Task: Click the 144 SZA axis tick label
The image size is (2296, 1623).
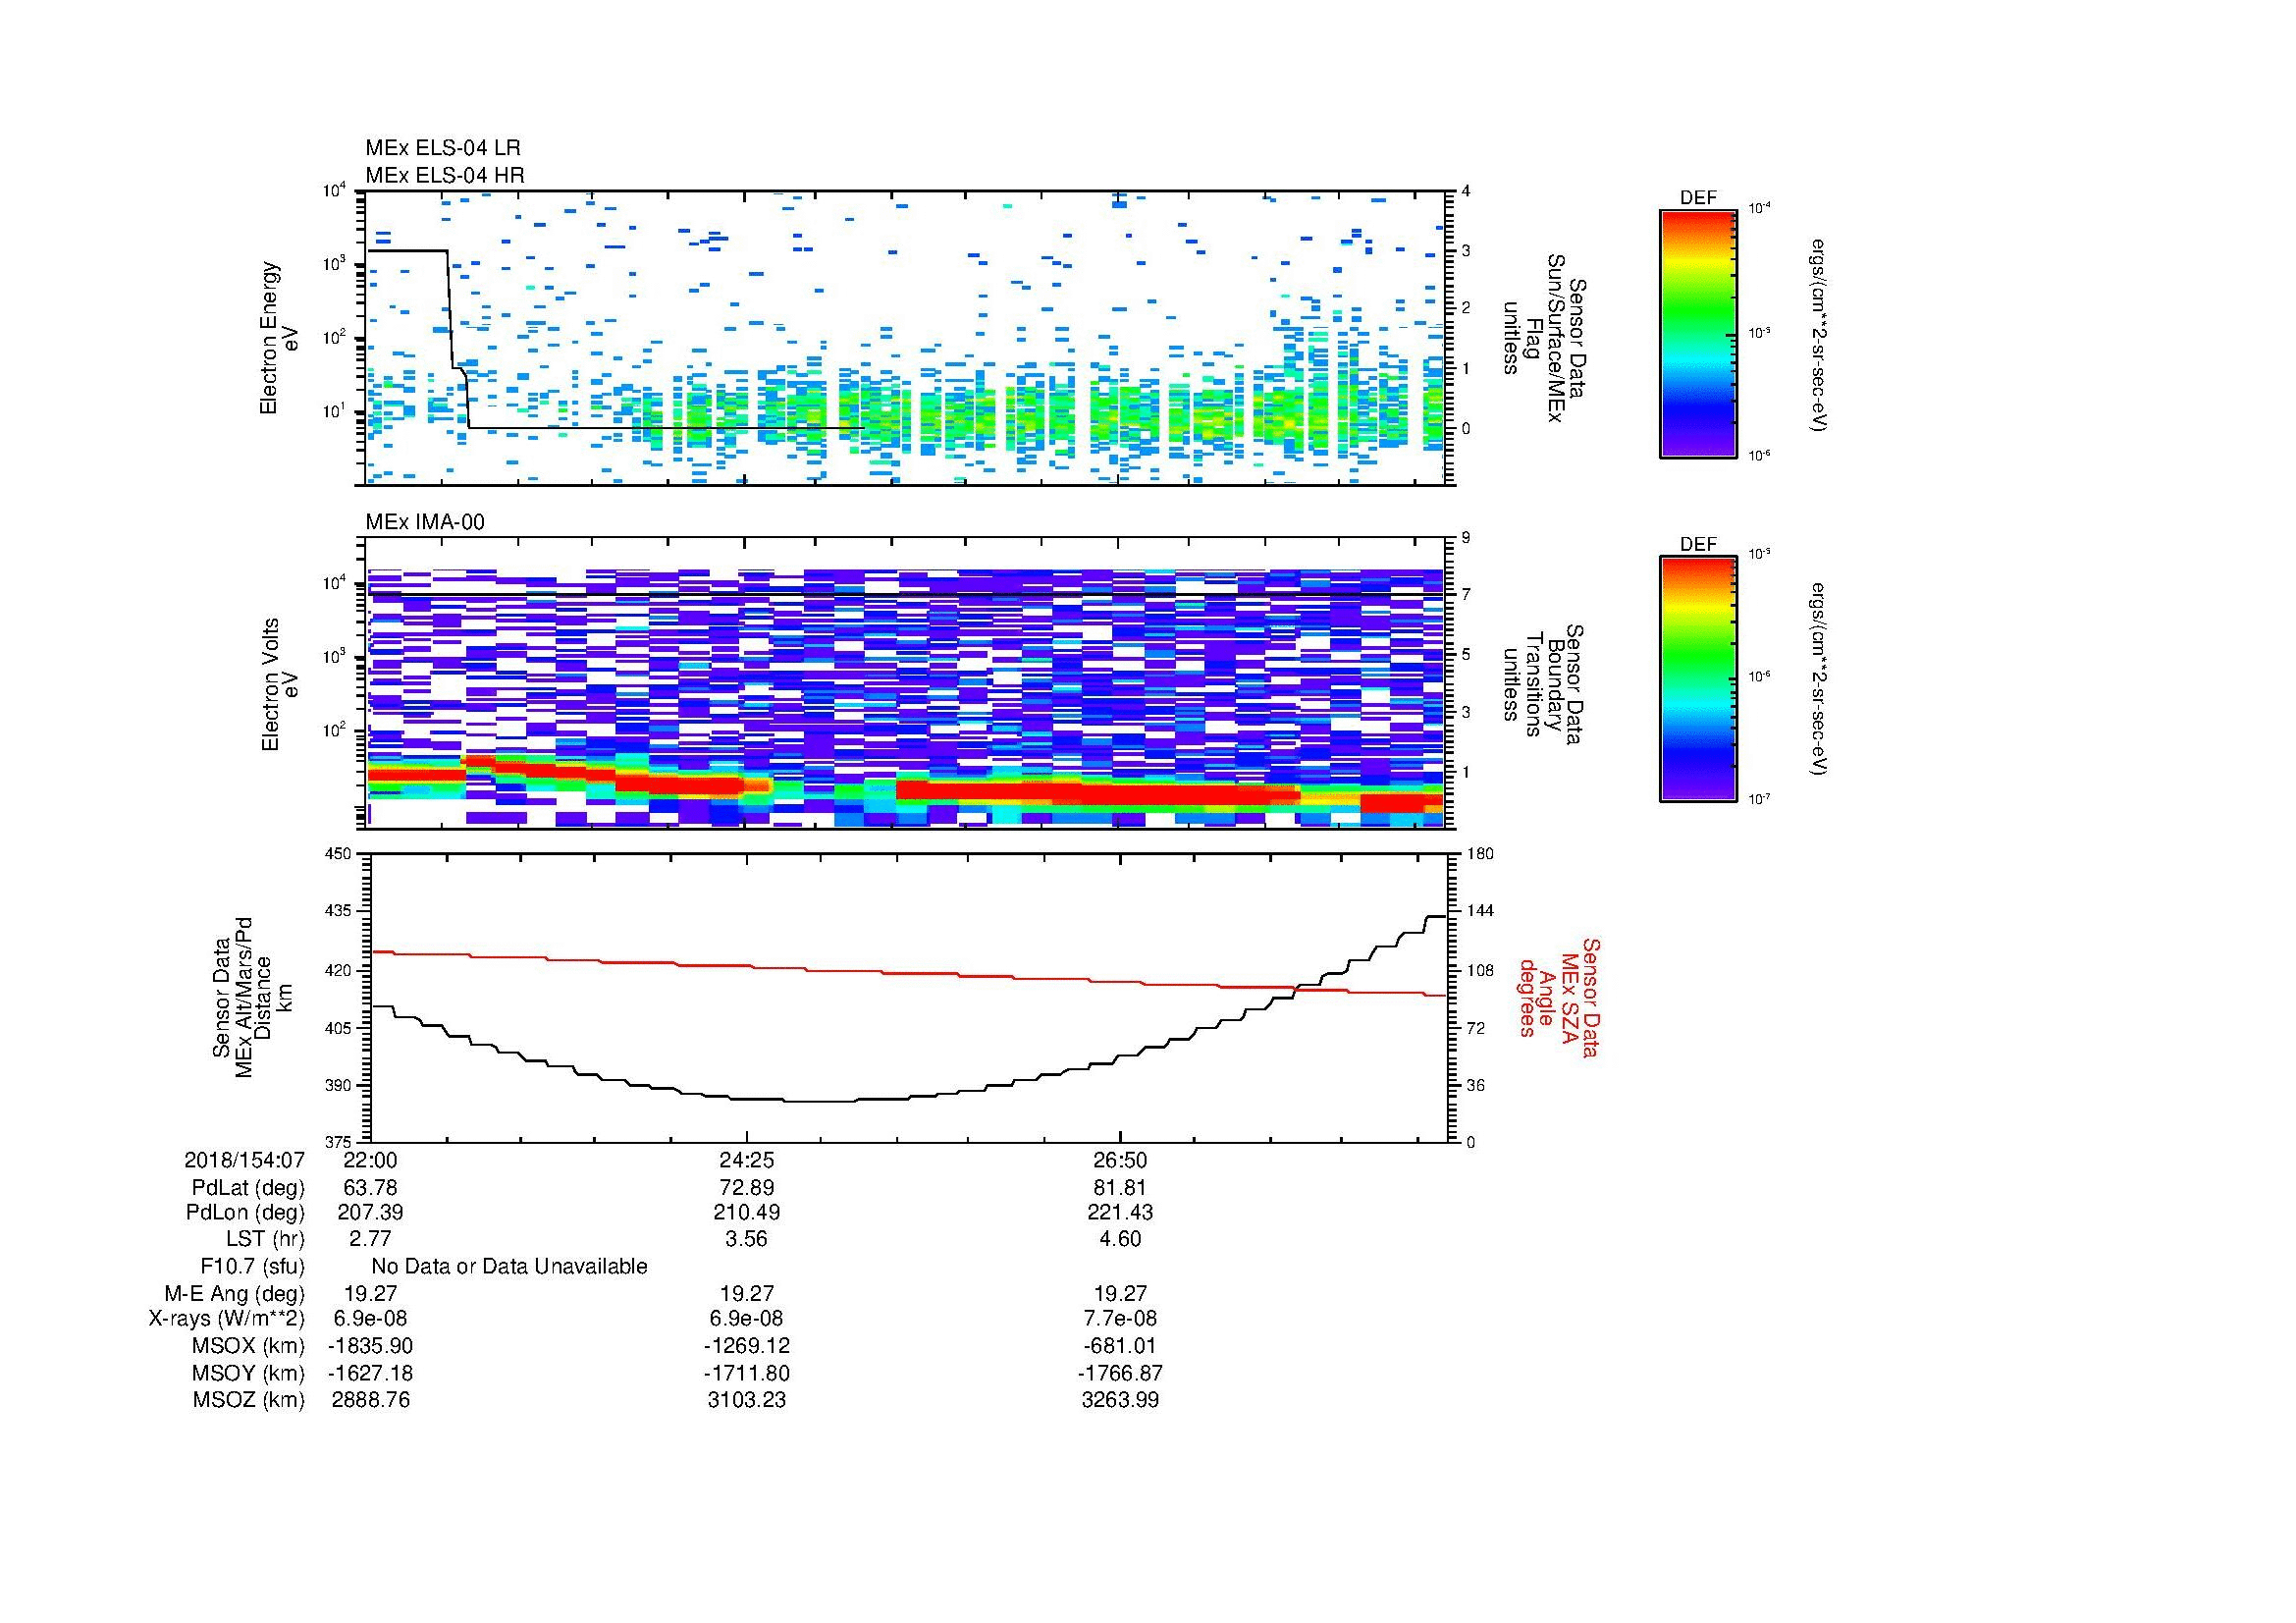Action: click(x=1479, y=911)
